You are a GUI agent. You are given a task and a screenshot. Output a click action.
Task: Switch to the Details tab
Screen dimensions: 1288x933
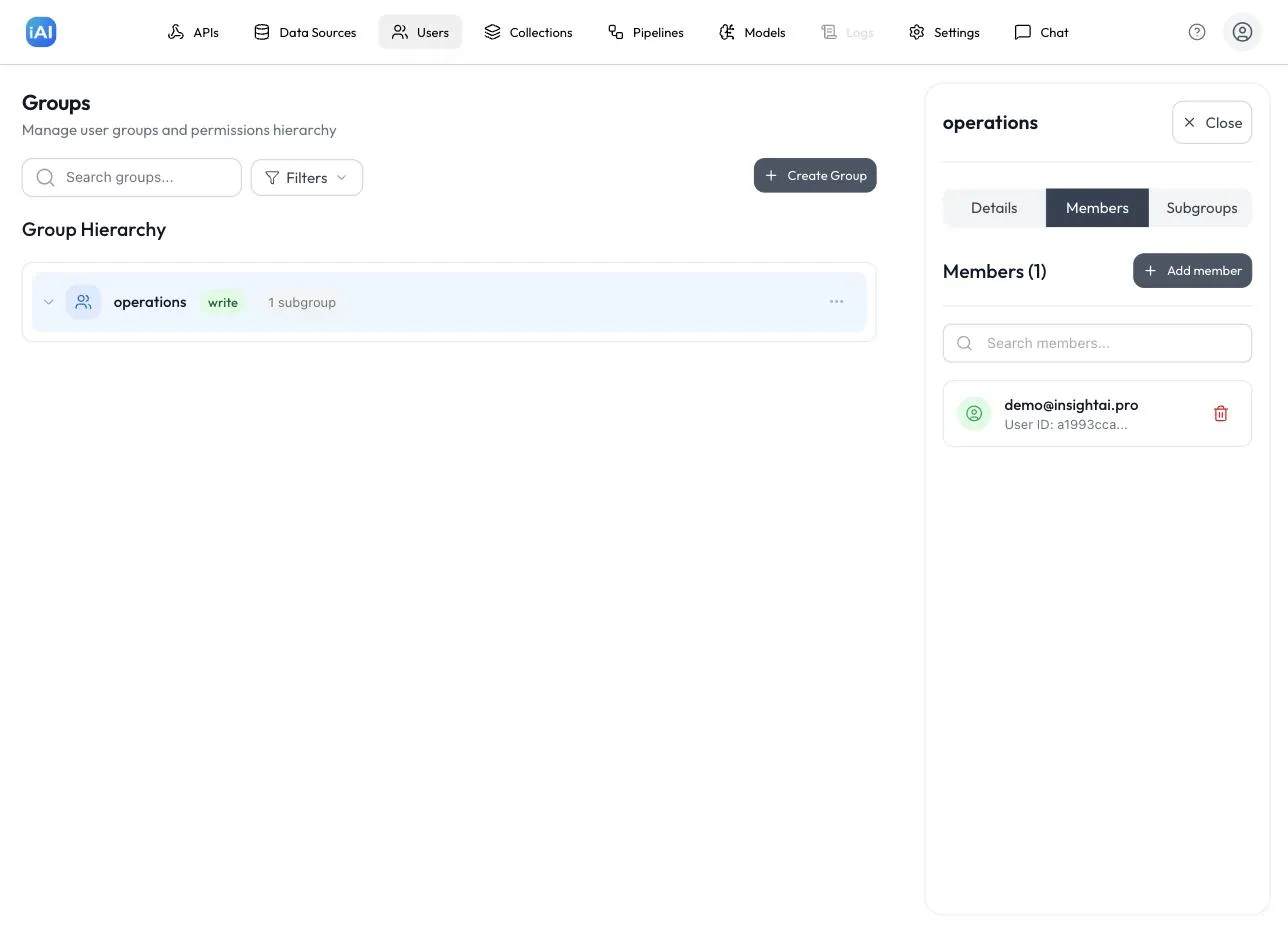[x=994, y=208]
